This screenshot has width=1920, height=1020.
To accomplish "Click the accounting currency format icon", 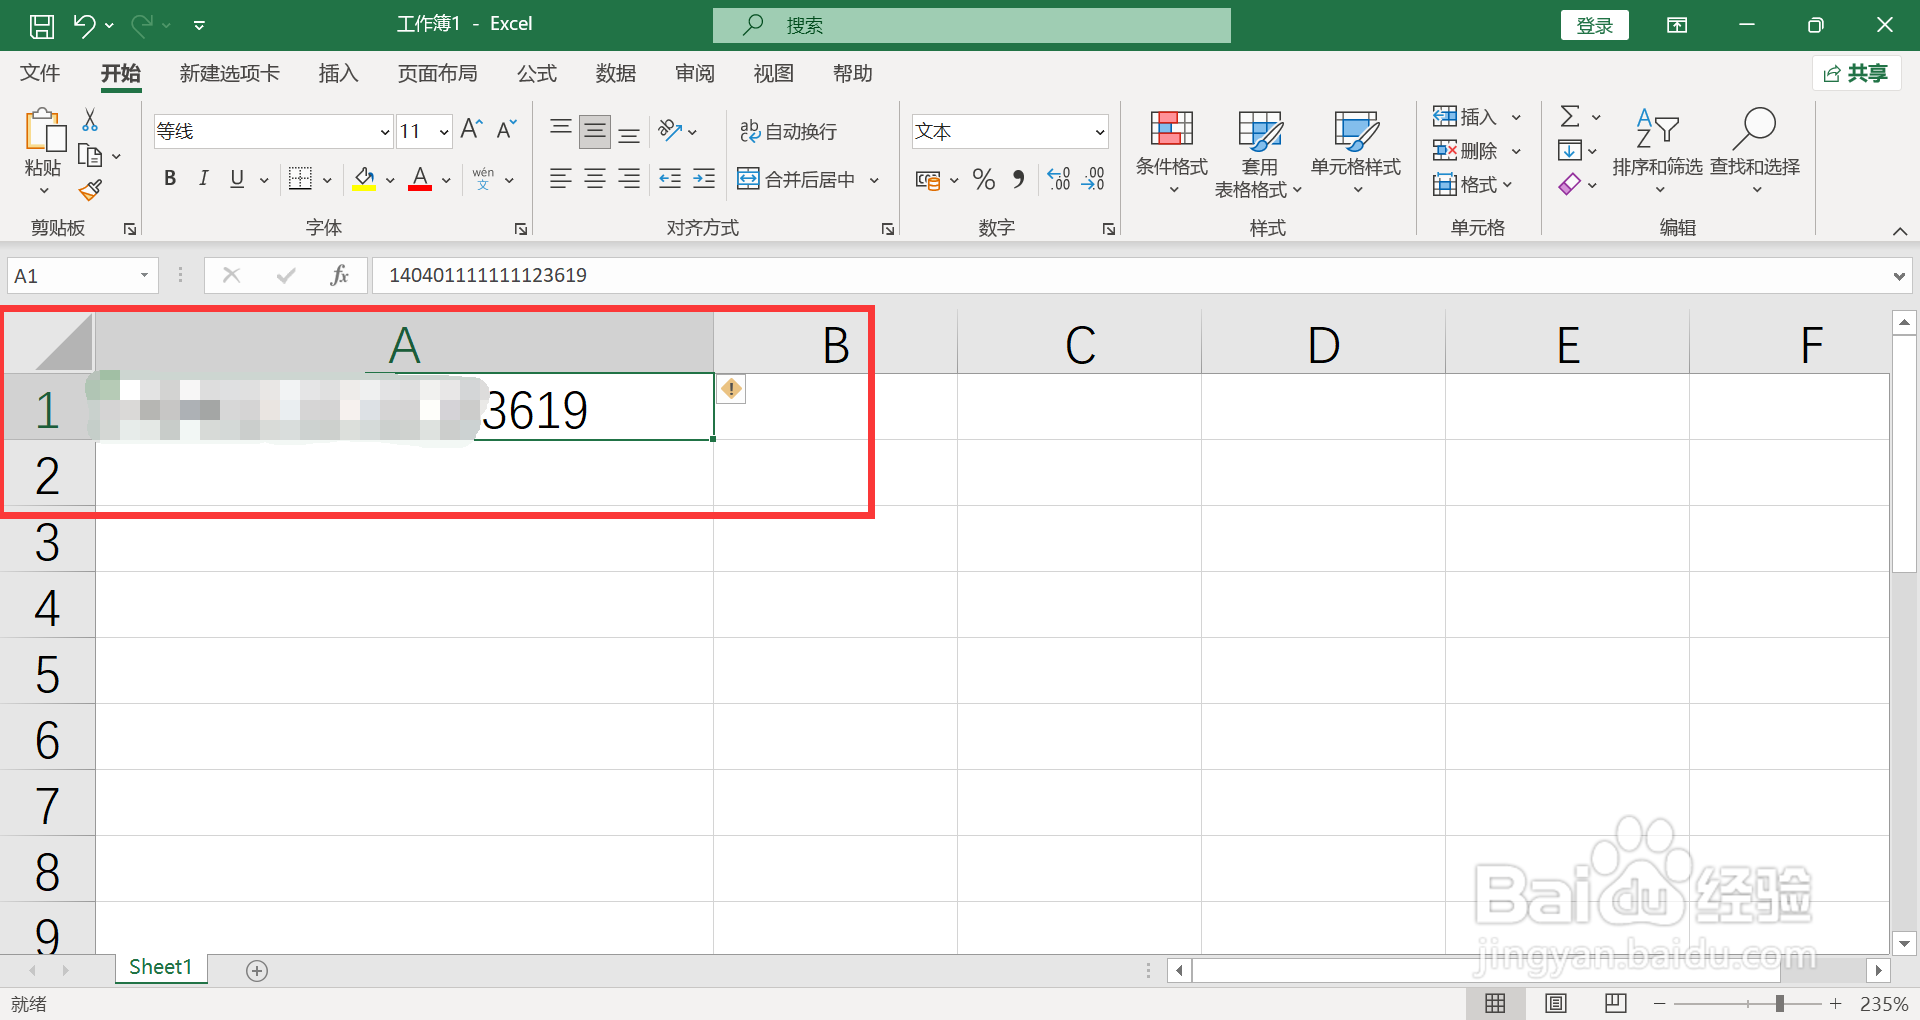I will (x=928, y=180).
